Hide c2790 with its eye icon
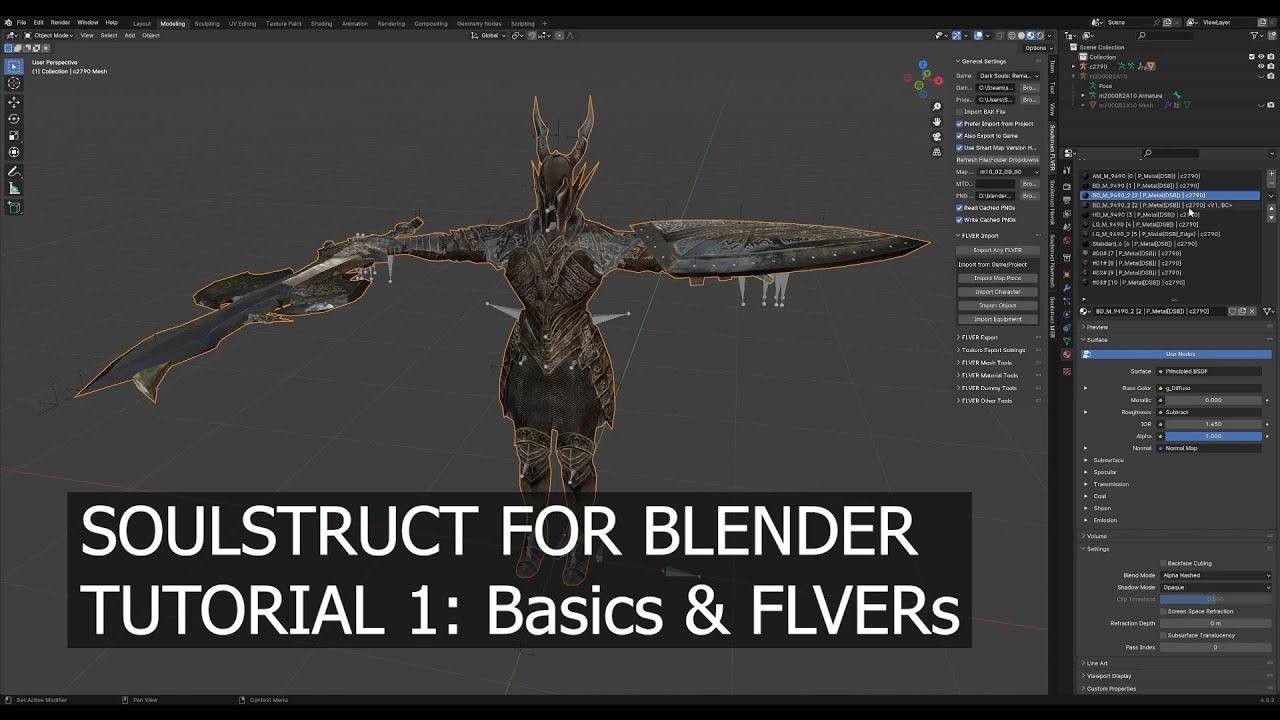Image resolution: width=1280 pixels, height=720 pixels. (x=1260, y=66)
